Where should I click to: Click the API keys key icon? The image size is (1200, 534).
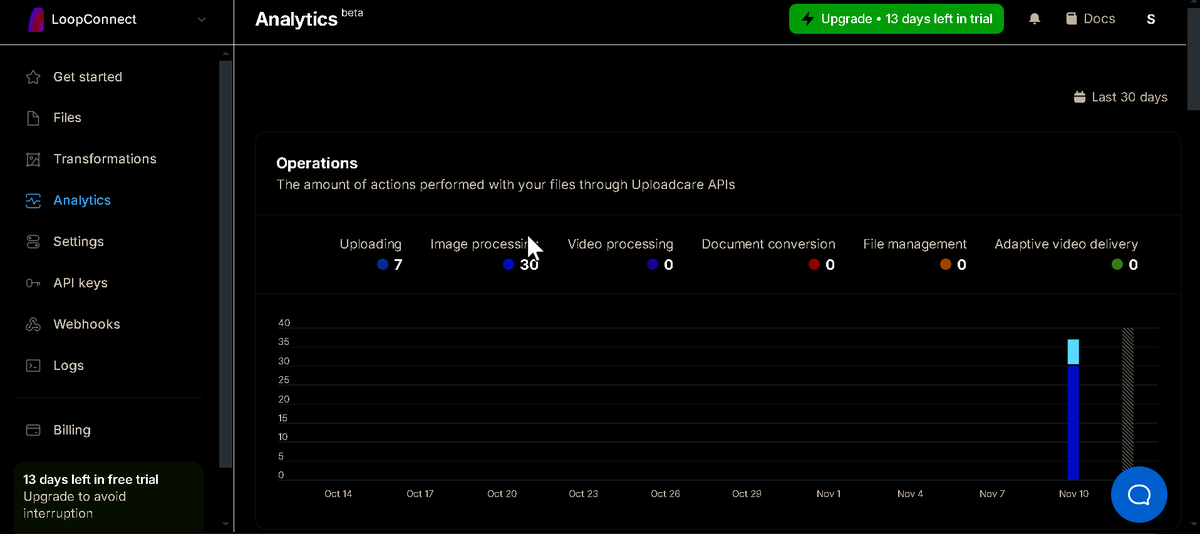tap(33, 283)
